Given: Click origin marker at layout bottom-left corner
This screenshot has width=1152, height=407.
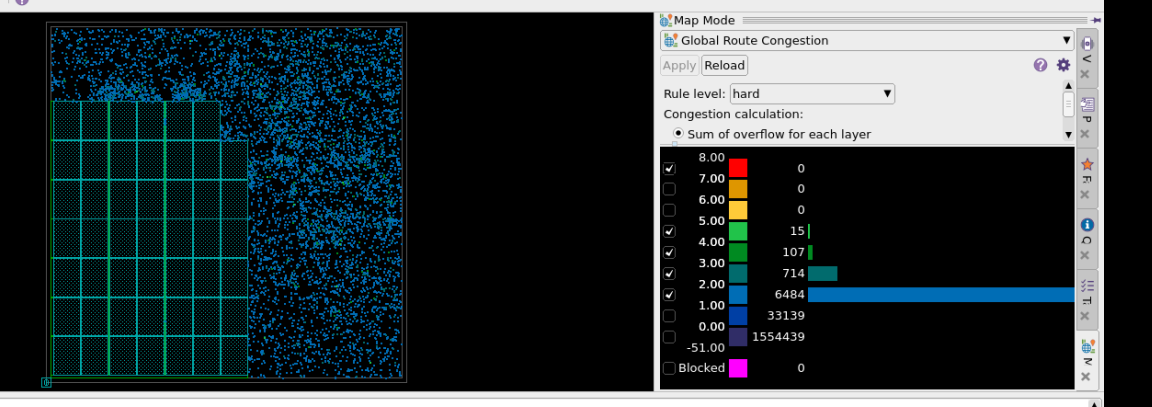Looking at the screenshot, I should tap(46, 382).
